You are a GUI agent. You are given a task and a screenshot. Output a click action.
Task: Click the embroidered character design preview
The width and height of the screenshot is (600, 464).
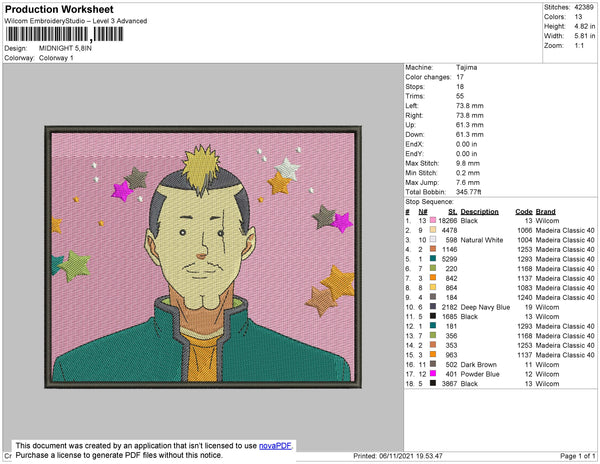203,257
